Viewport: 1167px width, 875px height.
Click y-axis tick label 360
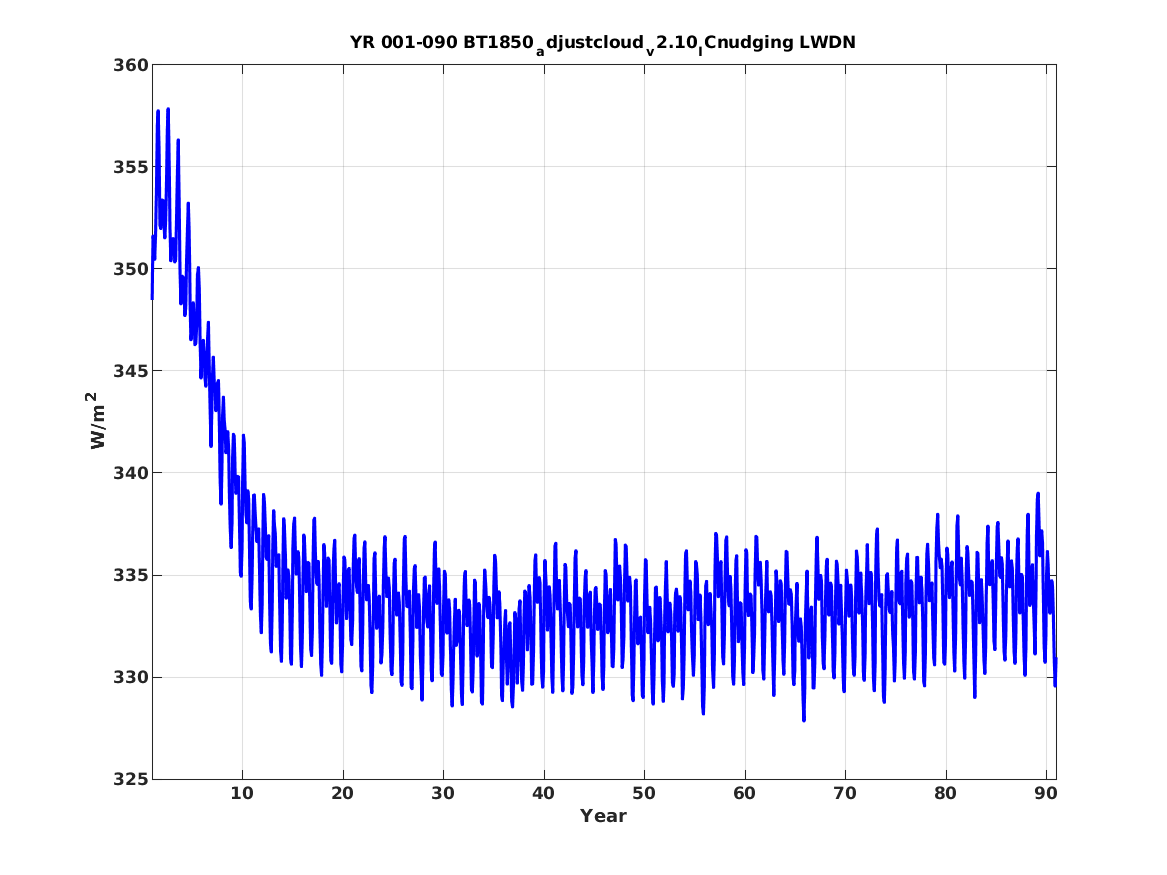click(x=130, y=65)
